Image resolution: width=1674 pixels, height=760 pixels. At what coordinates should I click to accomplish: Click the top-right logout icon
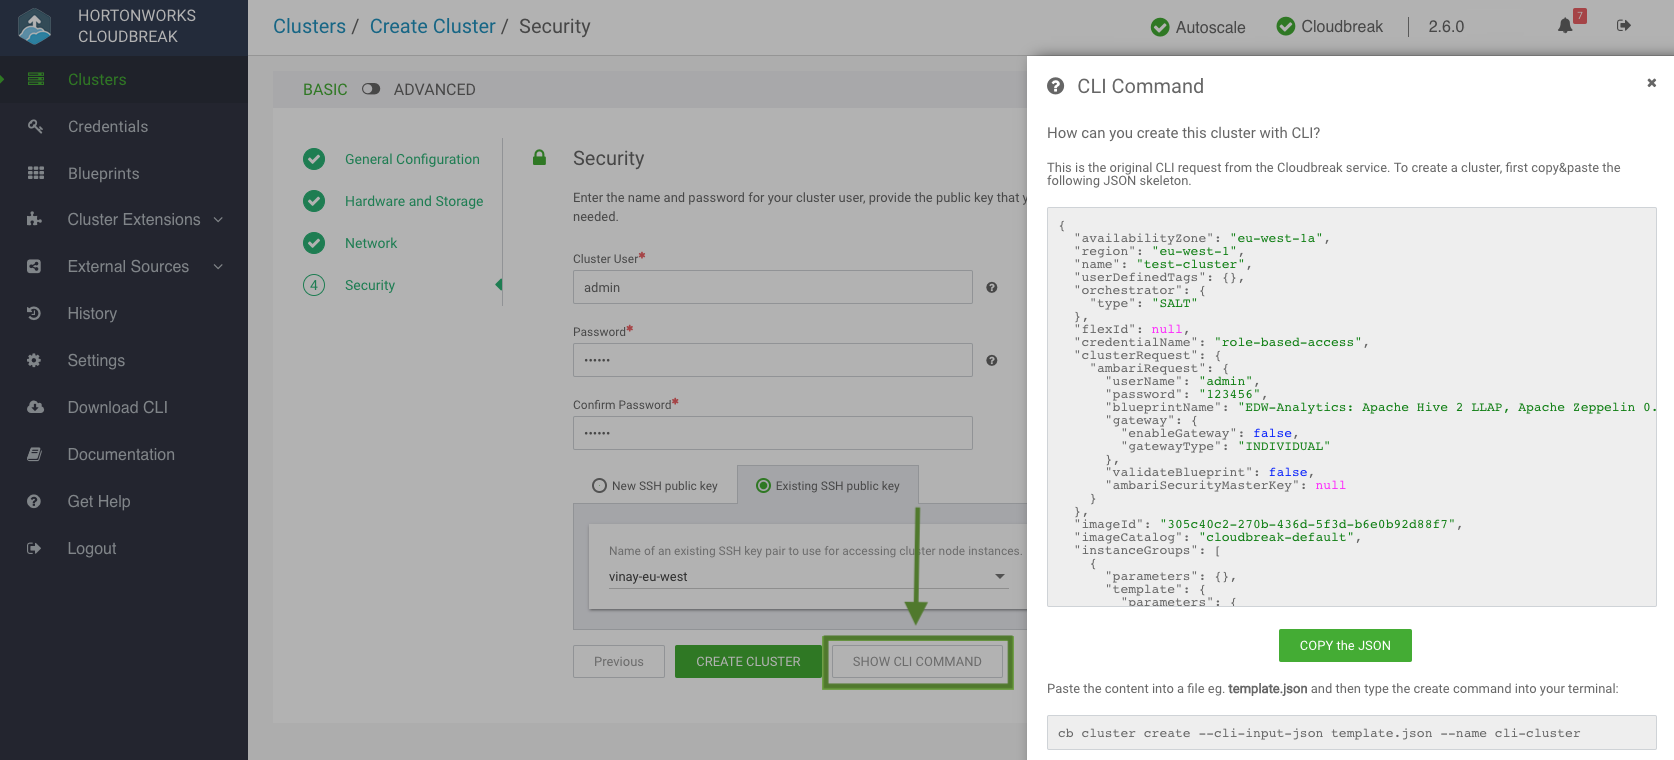tap(1623, 25)
